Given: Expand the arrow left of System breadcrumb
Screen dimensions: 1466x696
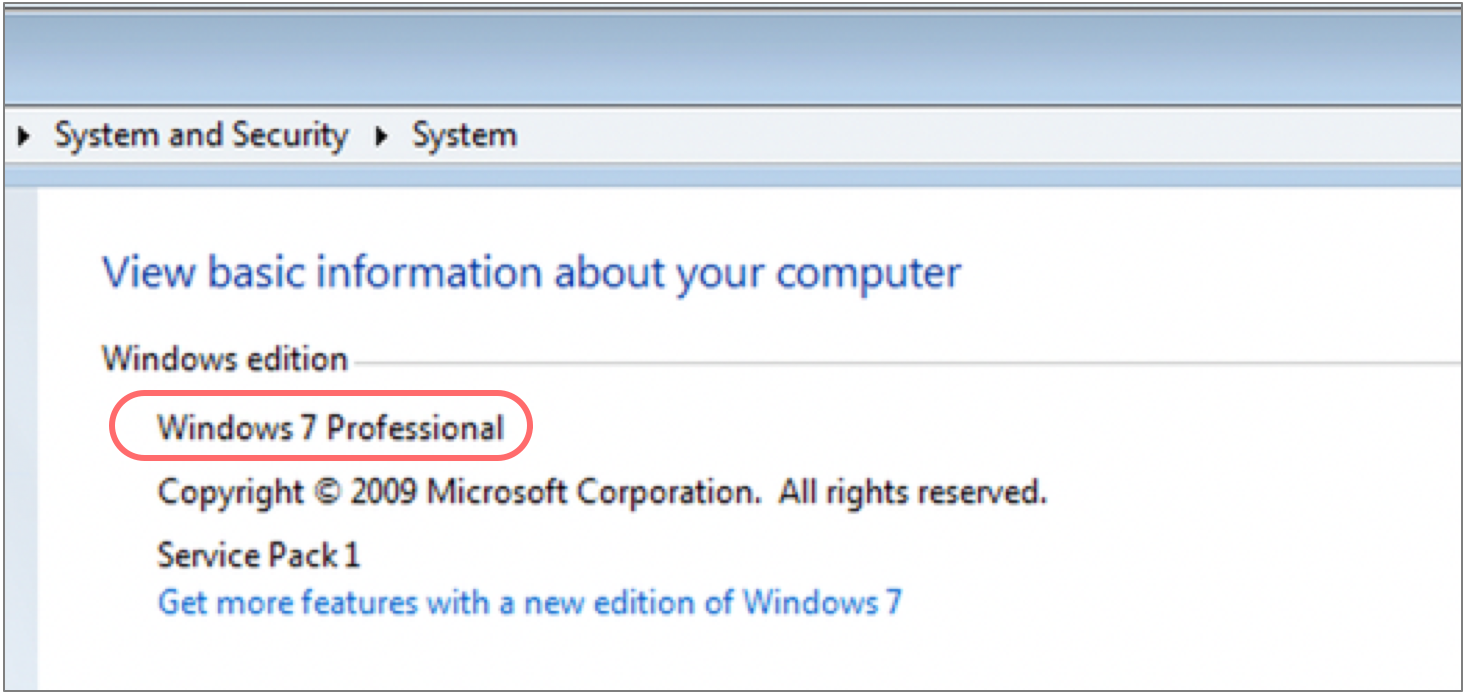Looking at the screenshot, I should point(381,136).
